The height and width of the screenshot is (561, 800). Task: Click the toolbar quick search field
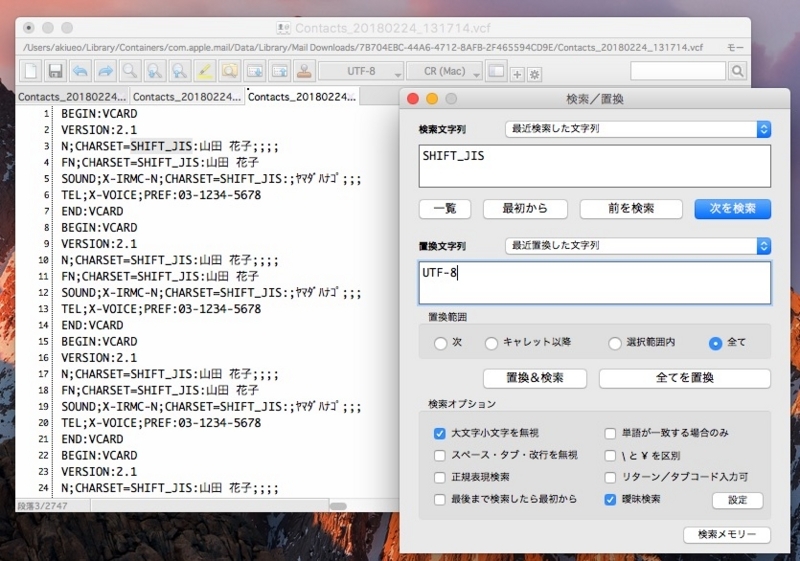click(x=678, y=71)
